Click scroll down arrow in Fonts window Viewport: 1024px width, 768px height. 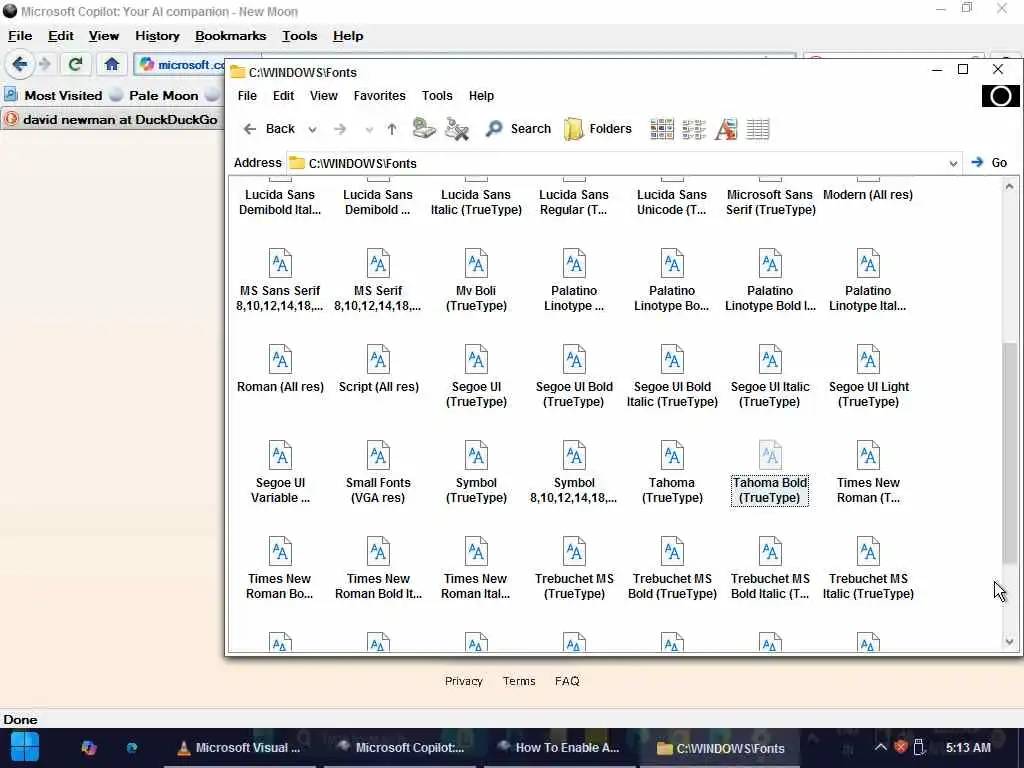click(1010, 642)
